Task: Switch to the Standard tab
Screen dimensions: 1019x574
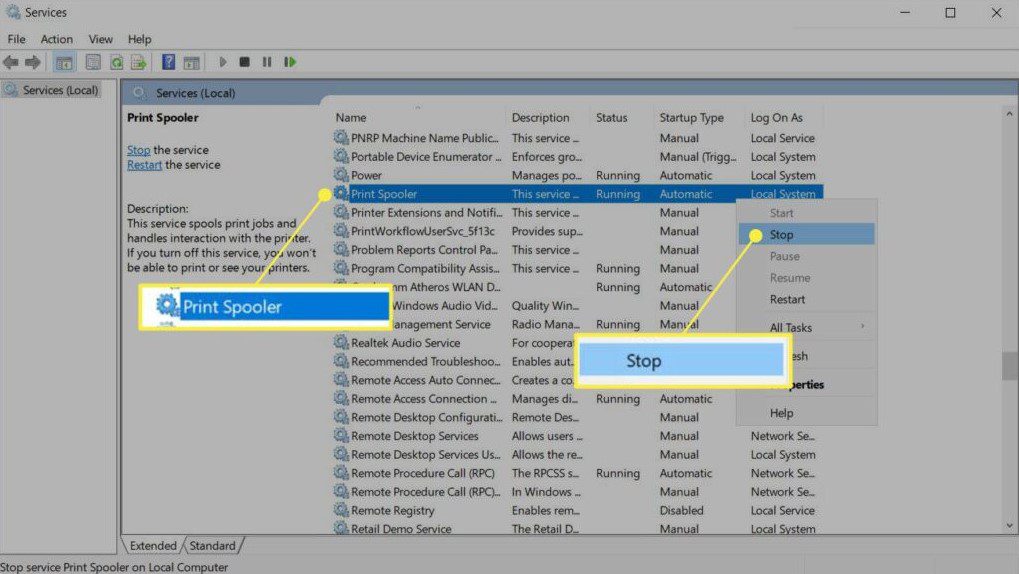Action: (x=213, y=545)
